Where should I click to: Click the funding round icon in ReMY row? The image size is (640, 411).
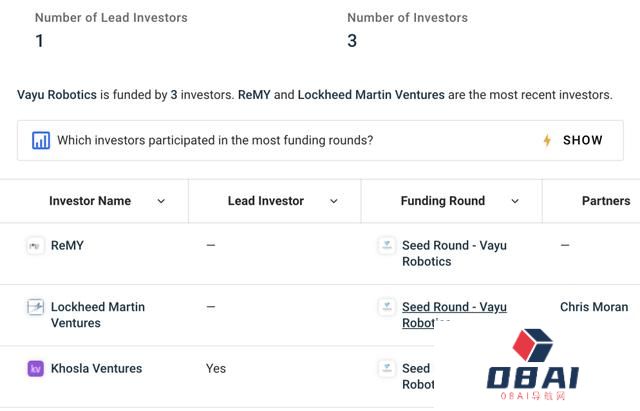tap(387, 246)
